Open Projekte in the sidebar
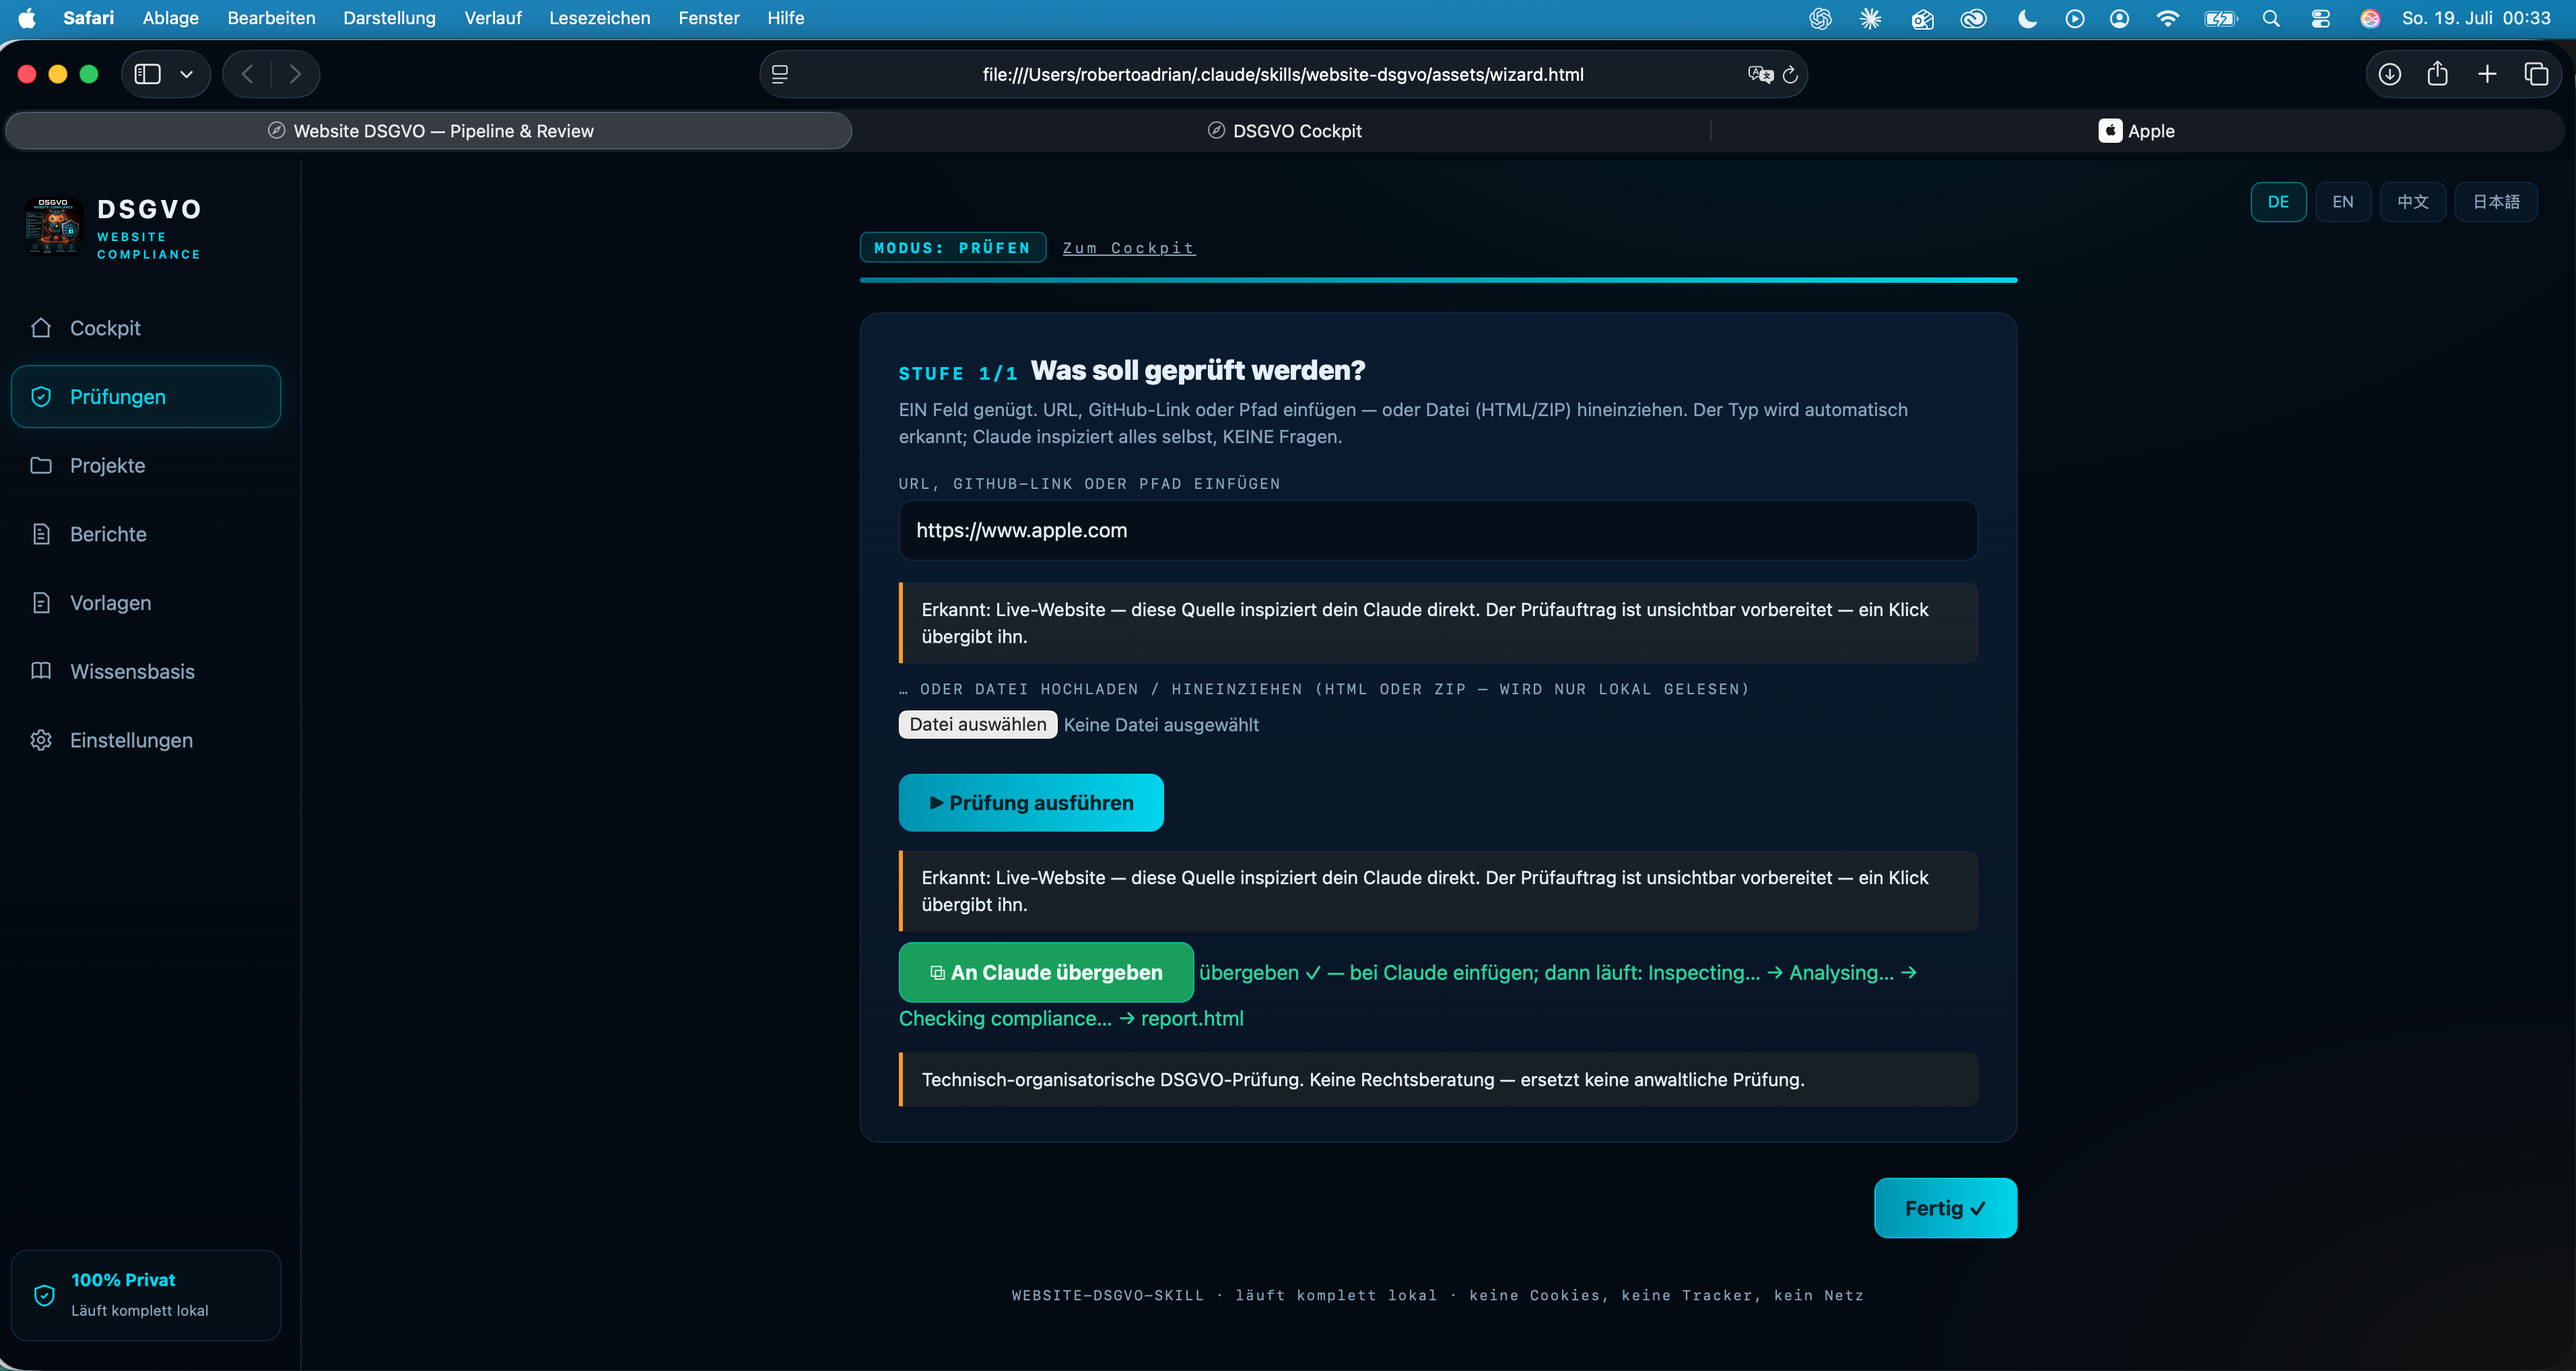Viewport: 2576px width, 1371px height. 146,465
